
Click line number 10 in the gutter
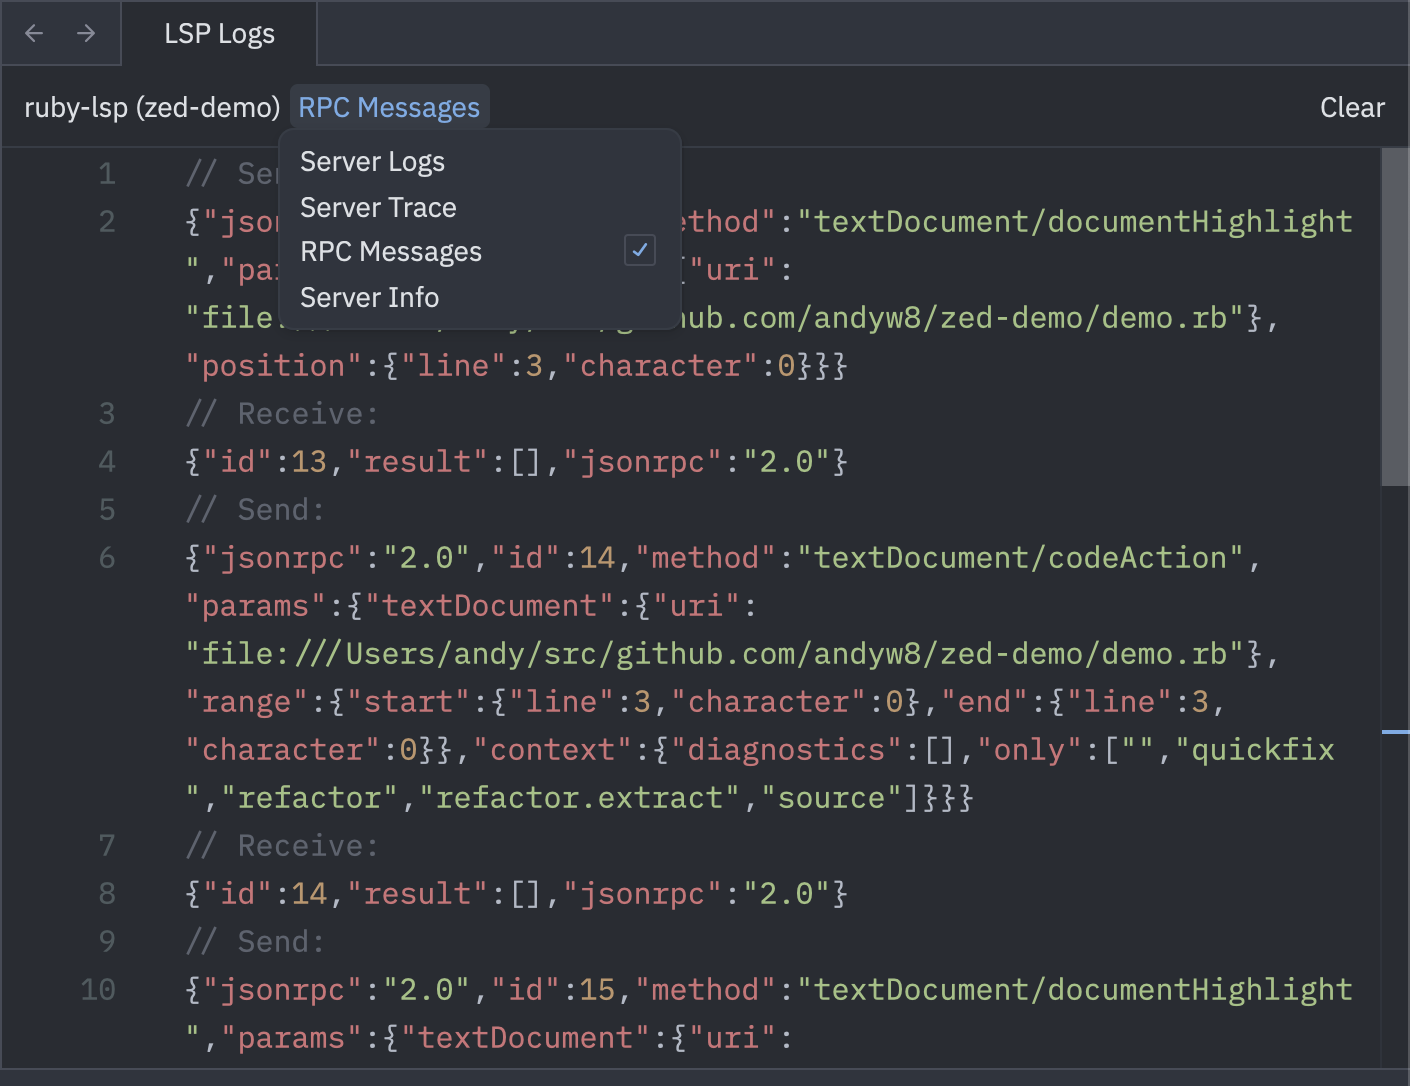tap(98, 990)
